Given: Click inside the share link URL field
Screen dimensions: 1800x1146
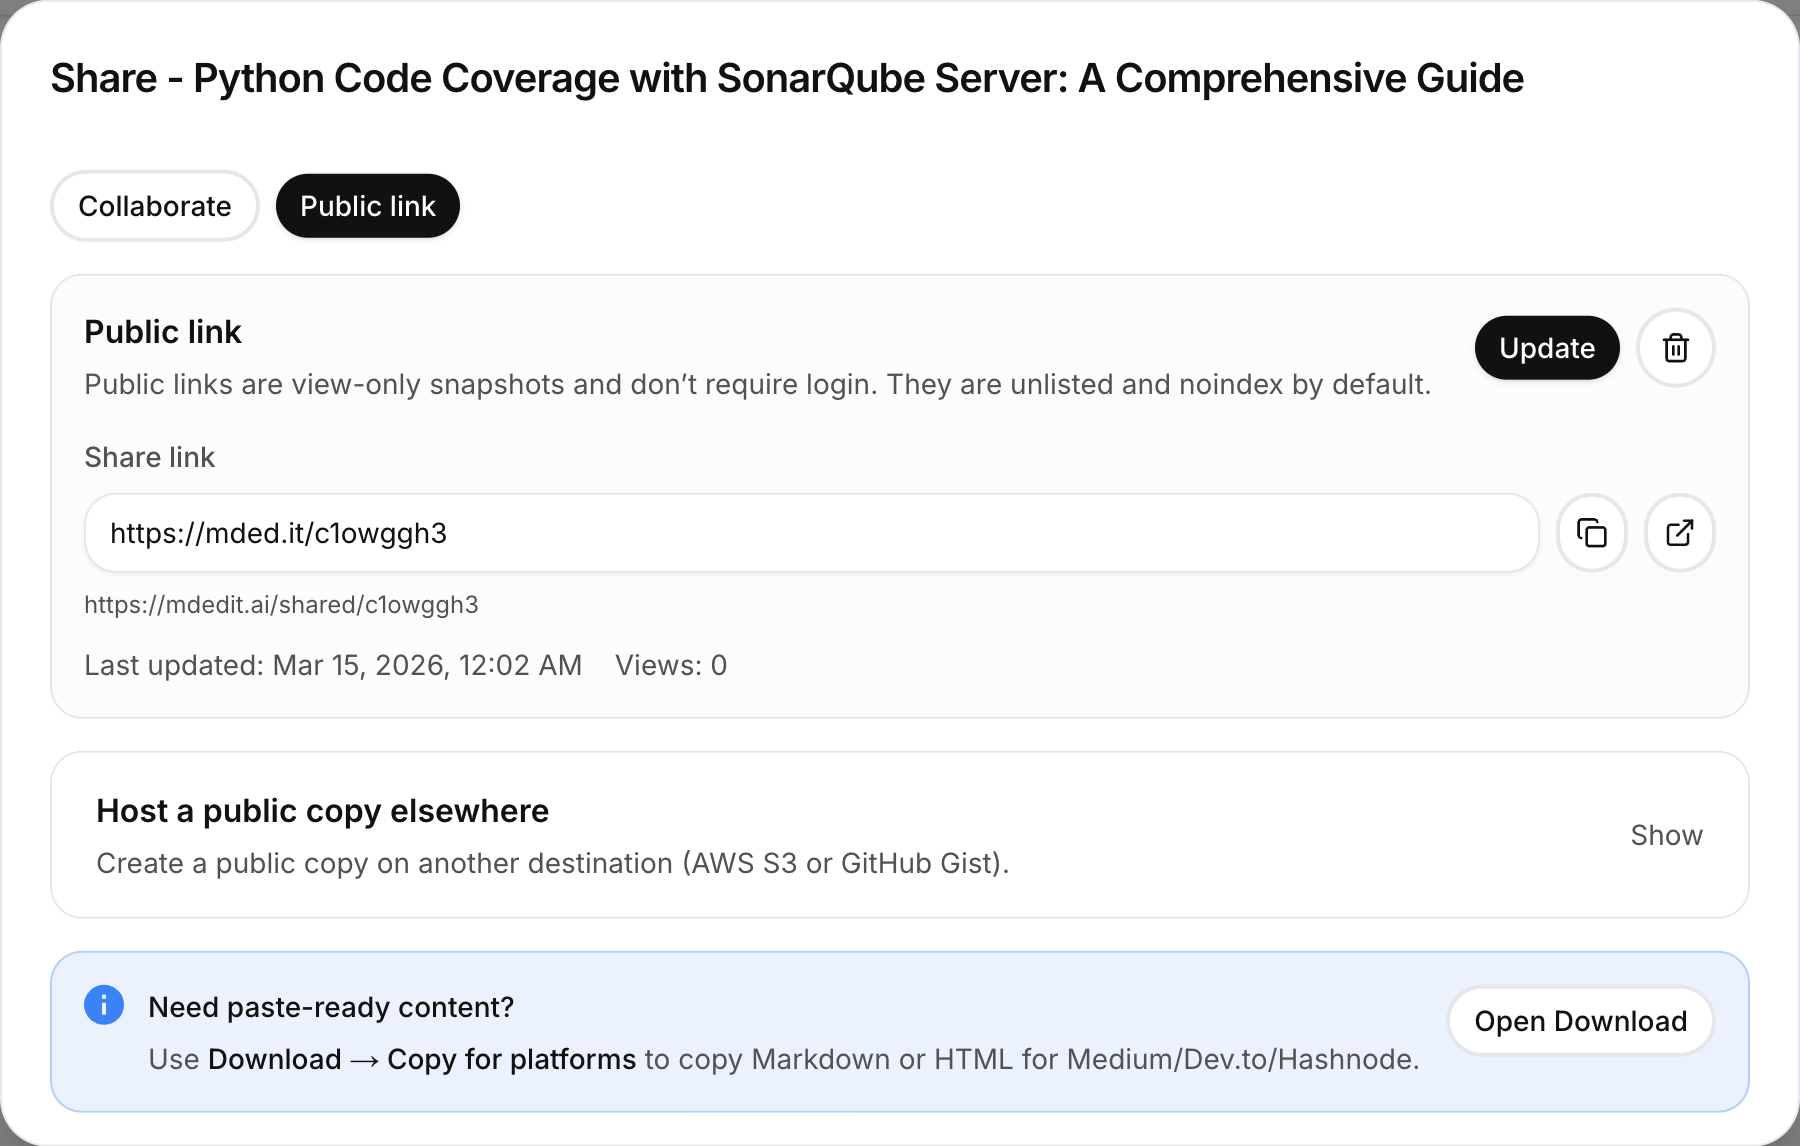Looking at the screenshot, I should pos(810,533).
